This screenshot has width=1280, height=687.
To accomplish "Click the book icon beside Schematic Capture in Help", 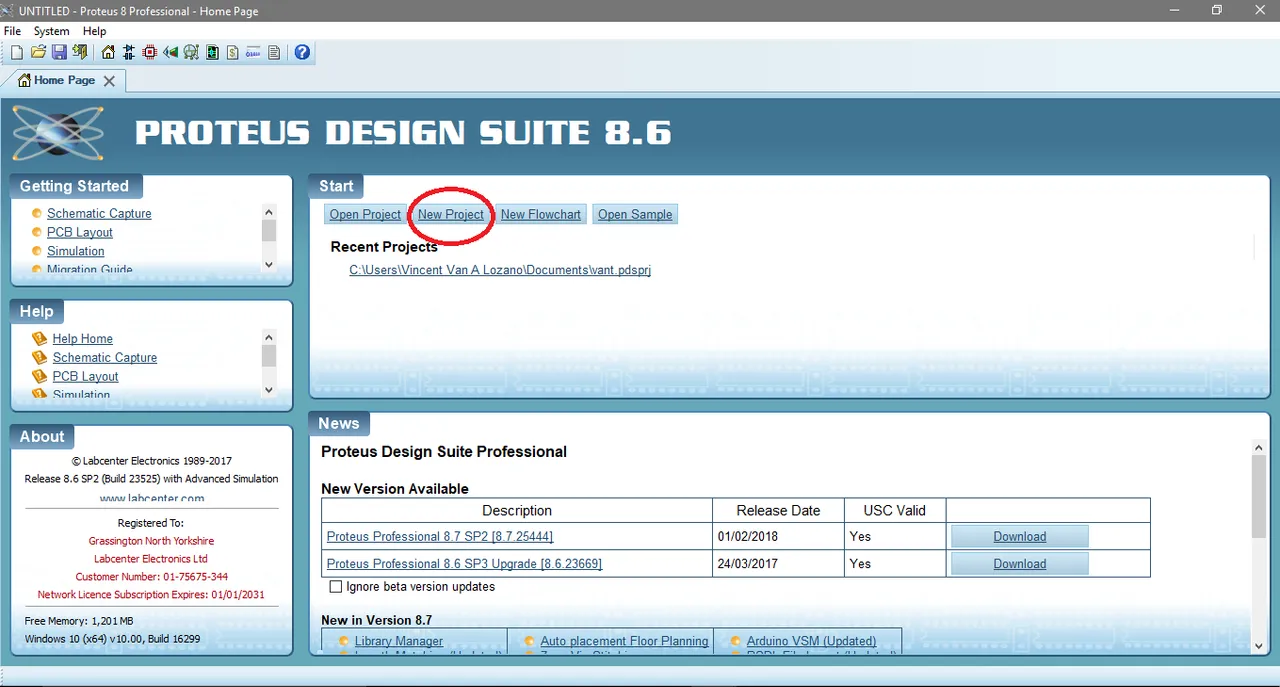I will [40, 357].
